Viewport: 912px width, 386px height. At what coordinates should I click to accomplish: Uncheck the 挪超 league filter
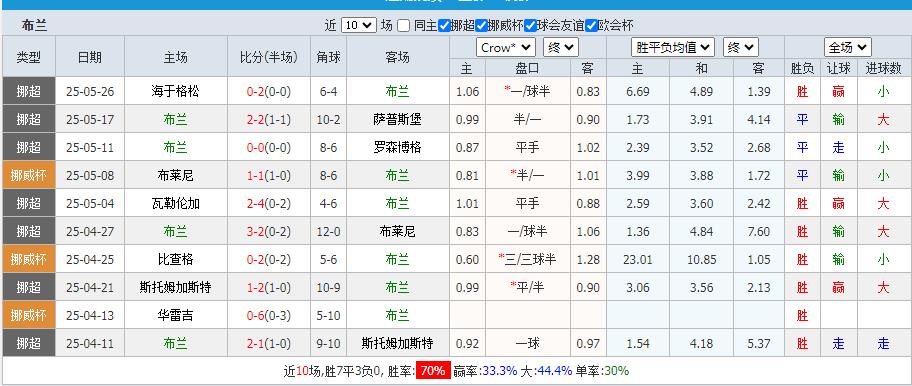pyautogui.click(x=444, y=26)
